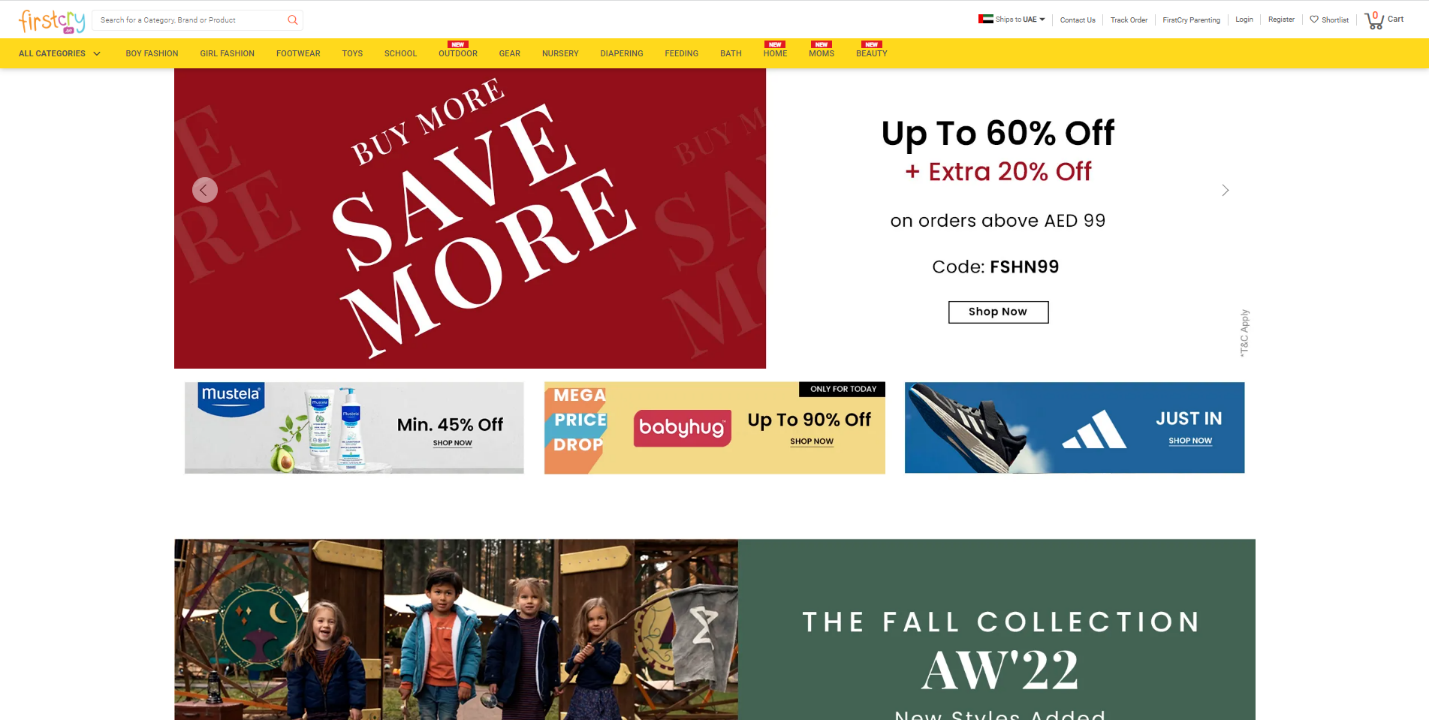
Task: Select the Beauty category with NEW tag
Action: pyautogui.click(x=871, y=50)
